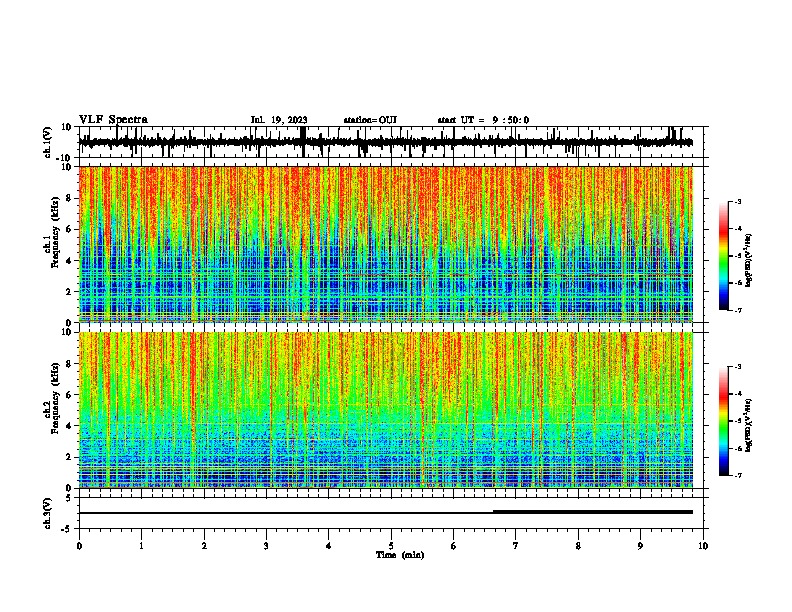The image size is (792, 612).
Task: Click the "-3" value on ch.1 color bar
Action: click(x=737, y=202)
